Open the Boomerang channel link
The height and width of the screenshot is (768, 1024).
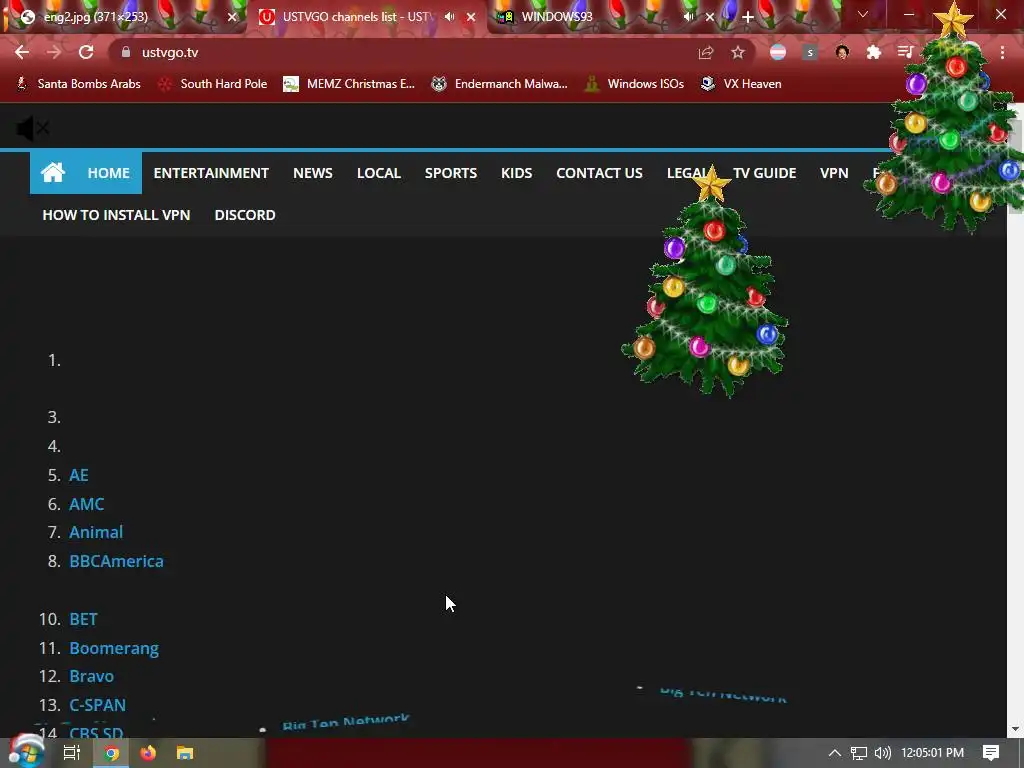(x=114, y=648)
